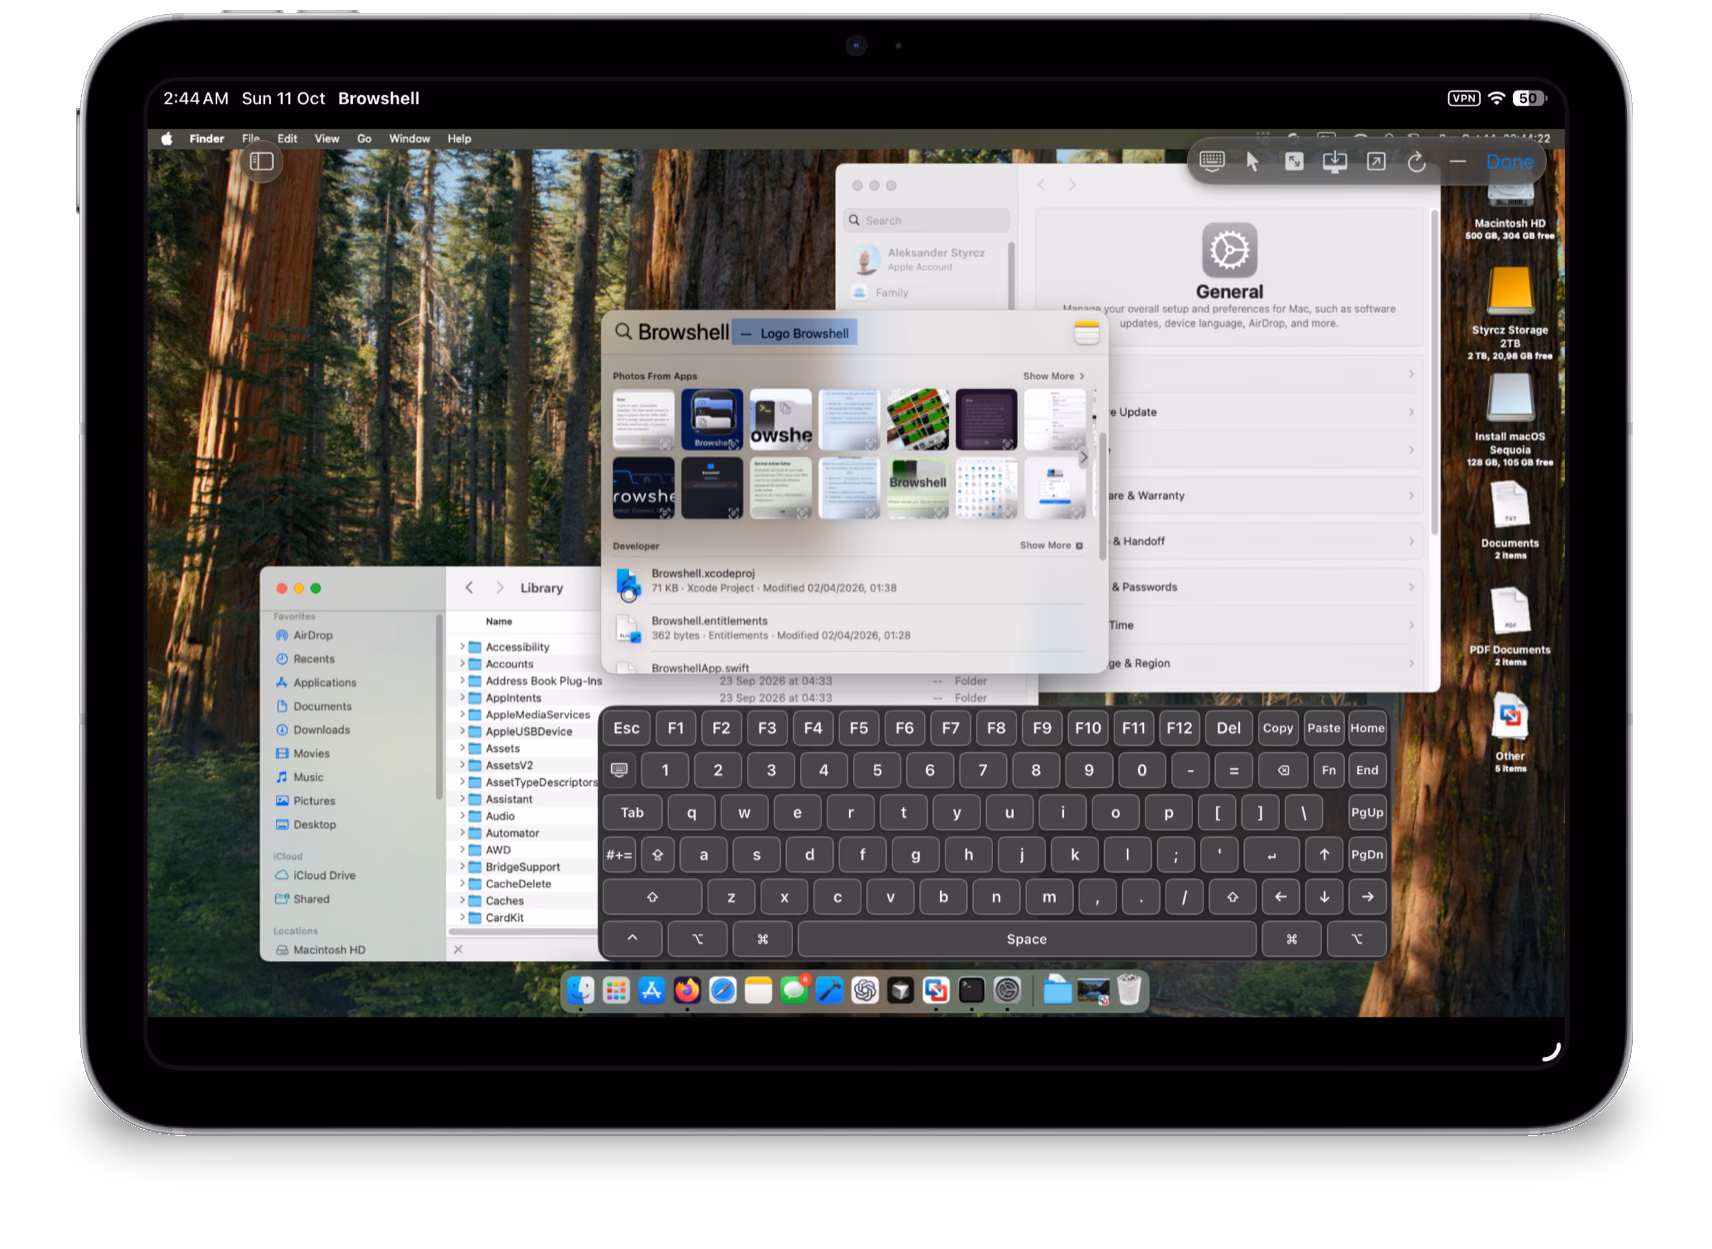Expand the Automator folder in Library list
The image size is (1712, 1249).
tap(462, 833)
